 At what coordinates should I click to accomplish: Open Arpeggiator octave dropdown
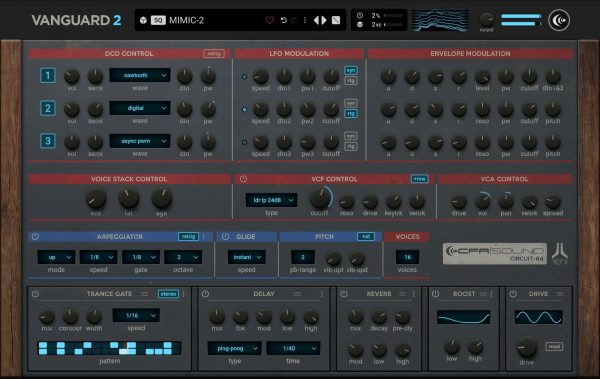click(183, 257)
